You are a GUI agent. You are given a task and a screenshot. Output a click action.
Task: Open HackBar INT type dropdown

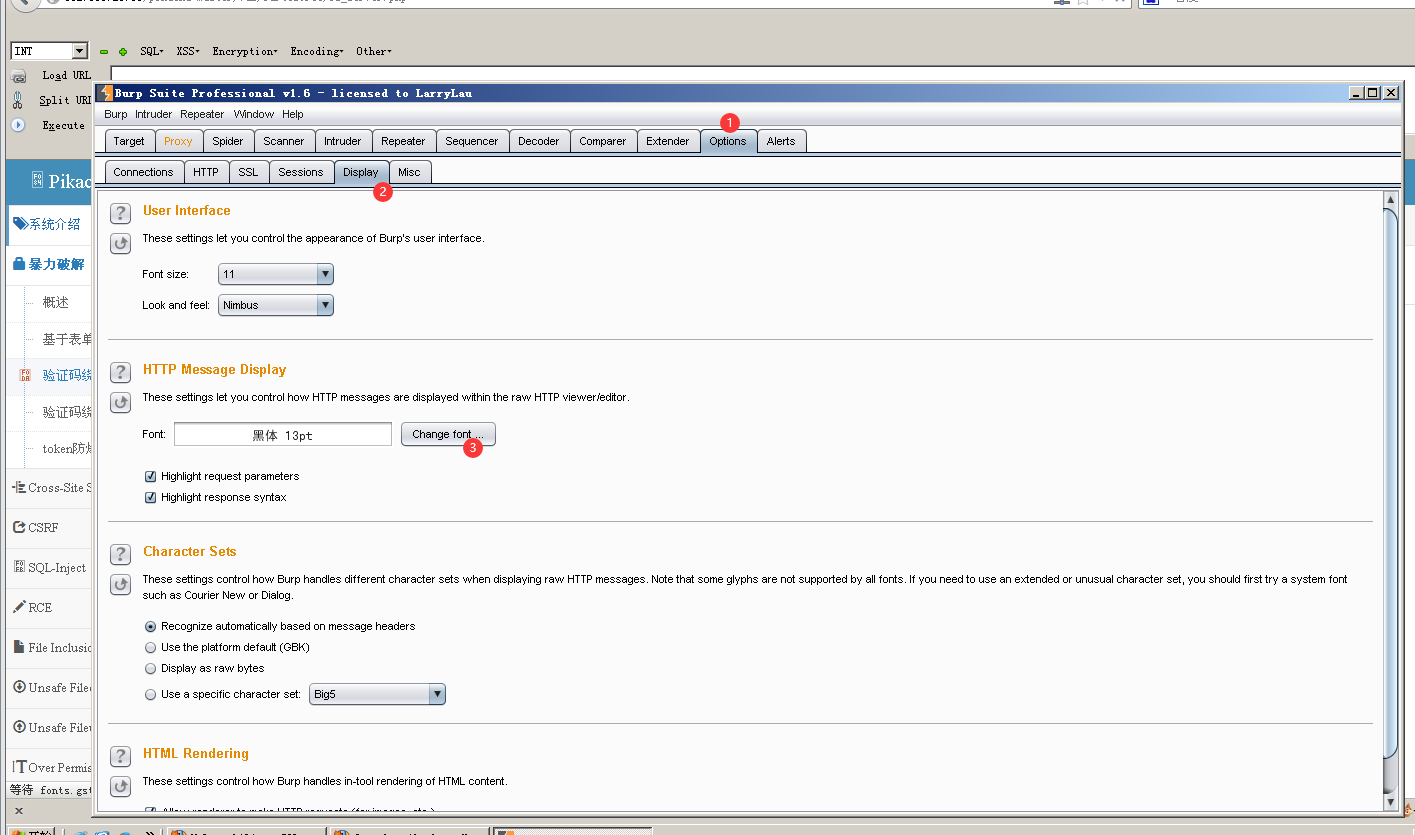coord(50,51)
